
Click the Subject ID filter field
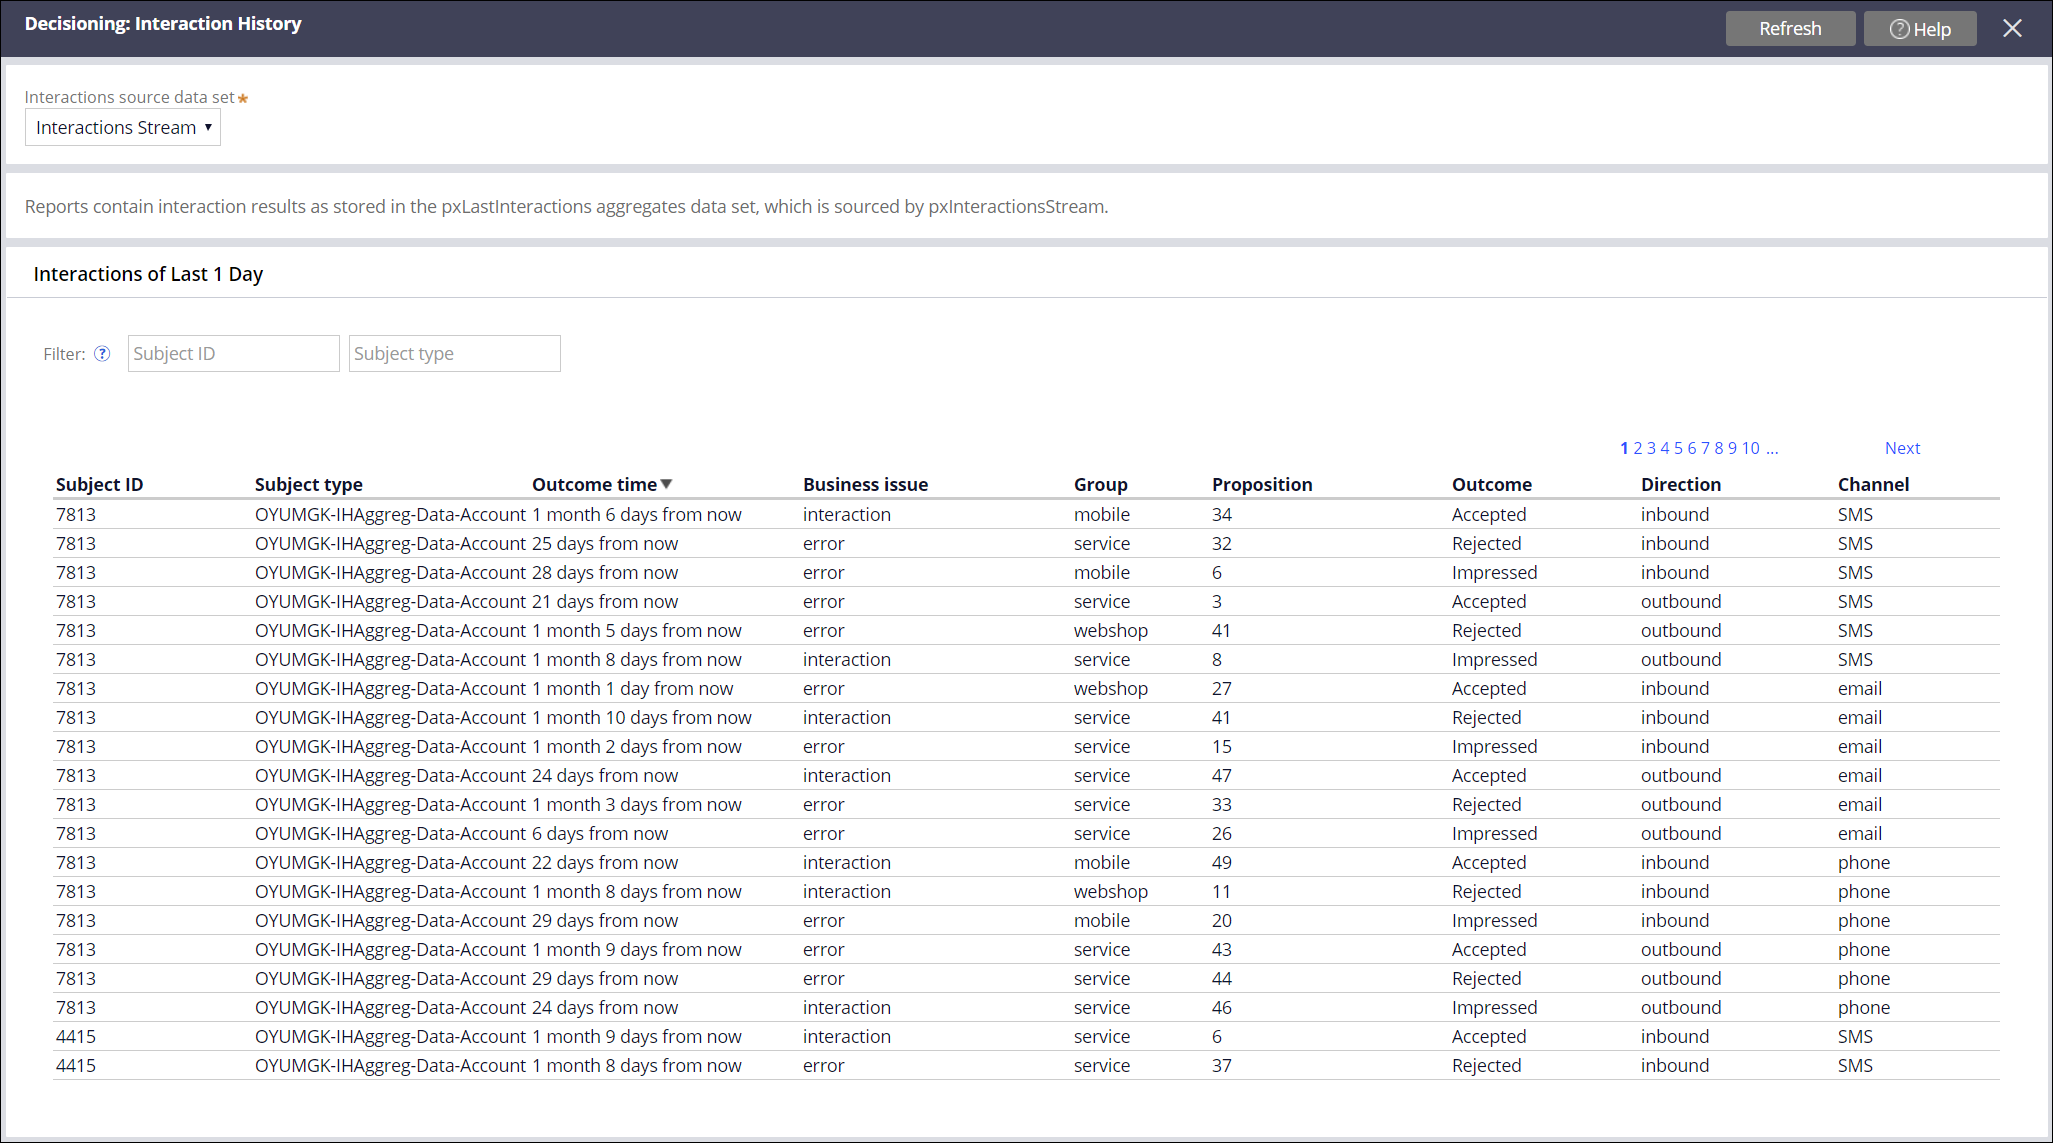(x=233, y=354)
